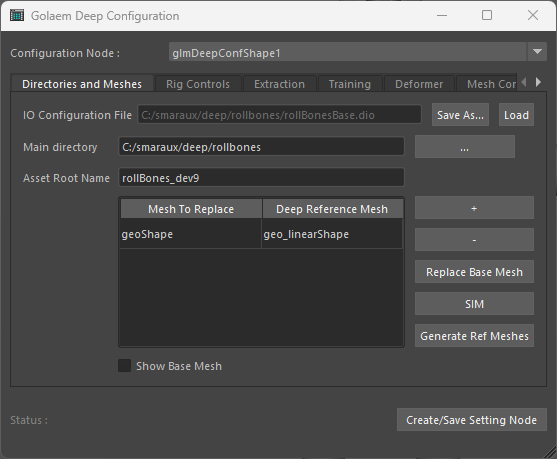
Task: Click the Golaem window title icon
Action: tap(17, 16)
